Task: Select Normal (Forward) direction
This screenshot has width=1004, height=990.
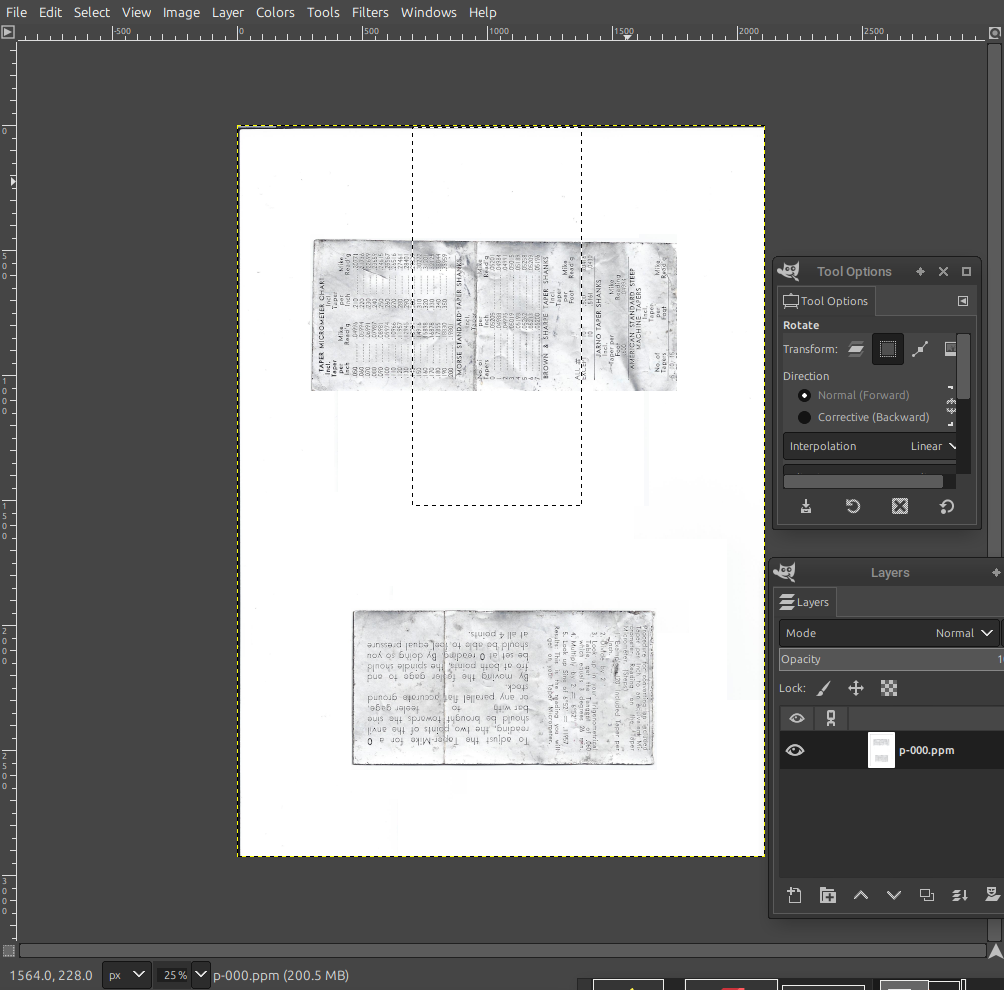Action: [x=805, y=395]
